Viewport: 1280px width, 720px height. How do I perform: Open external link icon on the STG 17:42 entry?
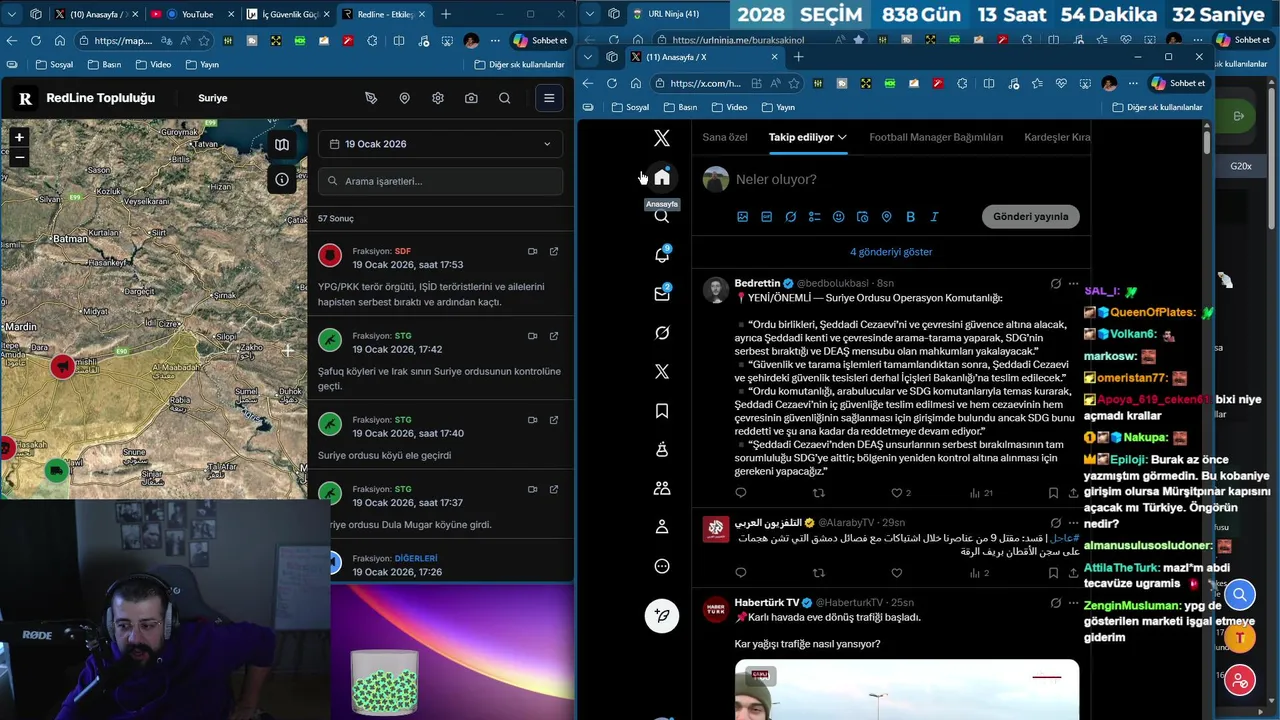(554, 336)
